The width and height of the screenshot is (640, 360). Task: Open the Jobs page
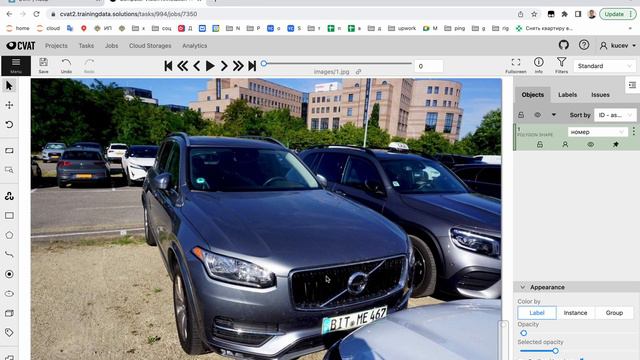(x=111, y=46)
